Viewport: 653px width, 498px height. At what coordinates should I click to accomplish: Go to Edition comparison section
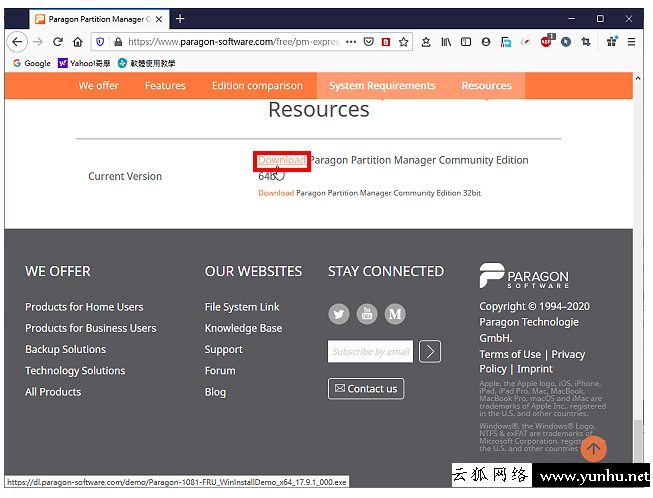coord(257,85)
